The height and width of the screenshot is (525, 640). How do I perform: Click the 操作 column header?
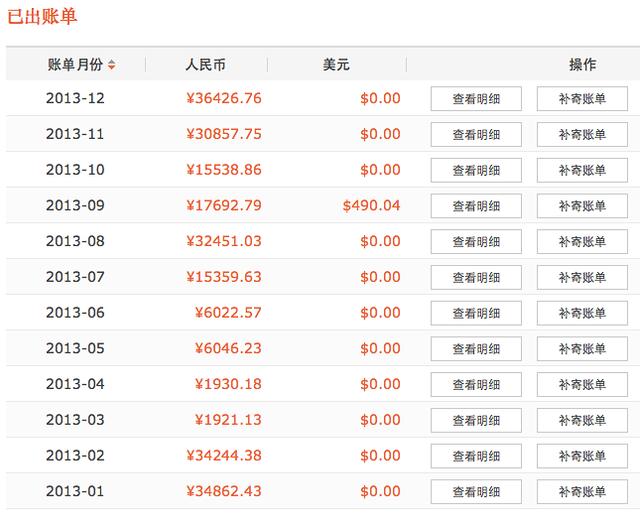point(582,65)
